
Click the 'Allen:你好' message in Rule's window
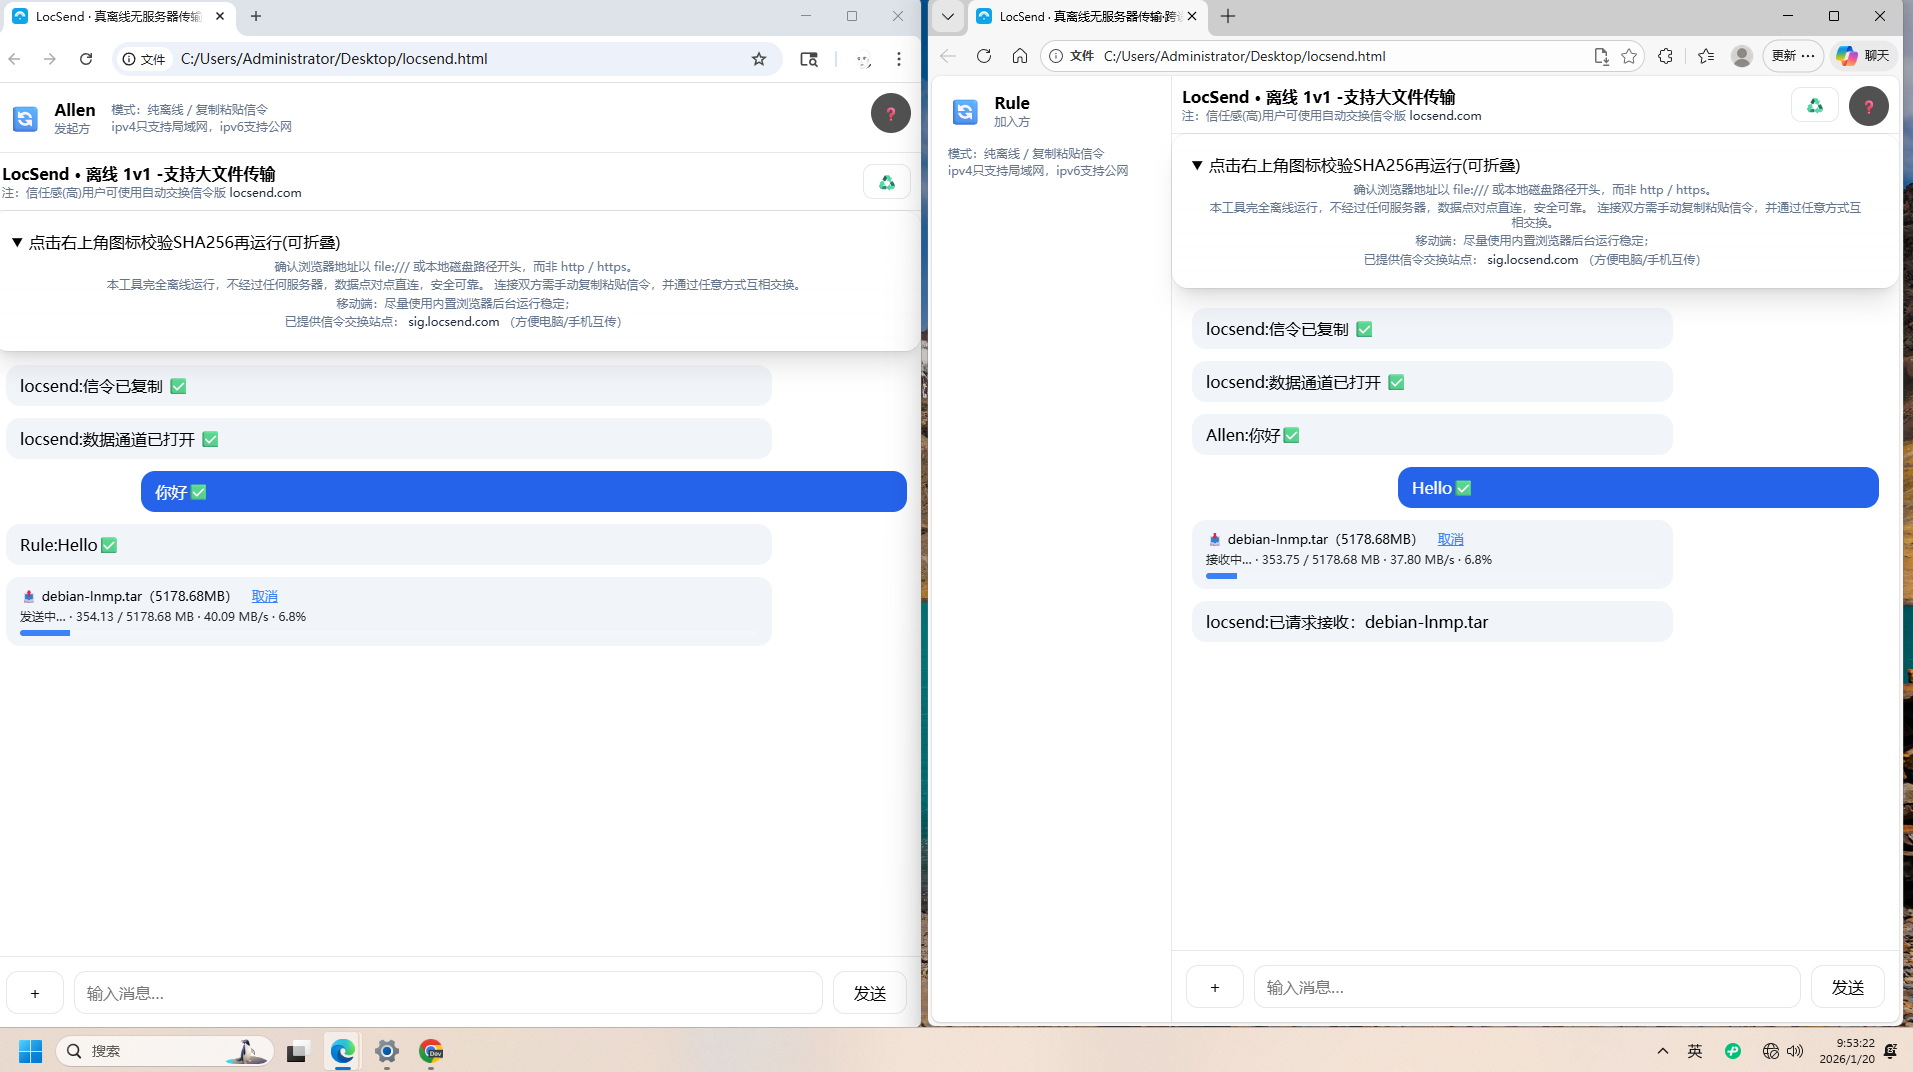[1432, 435]
